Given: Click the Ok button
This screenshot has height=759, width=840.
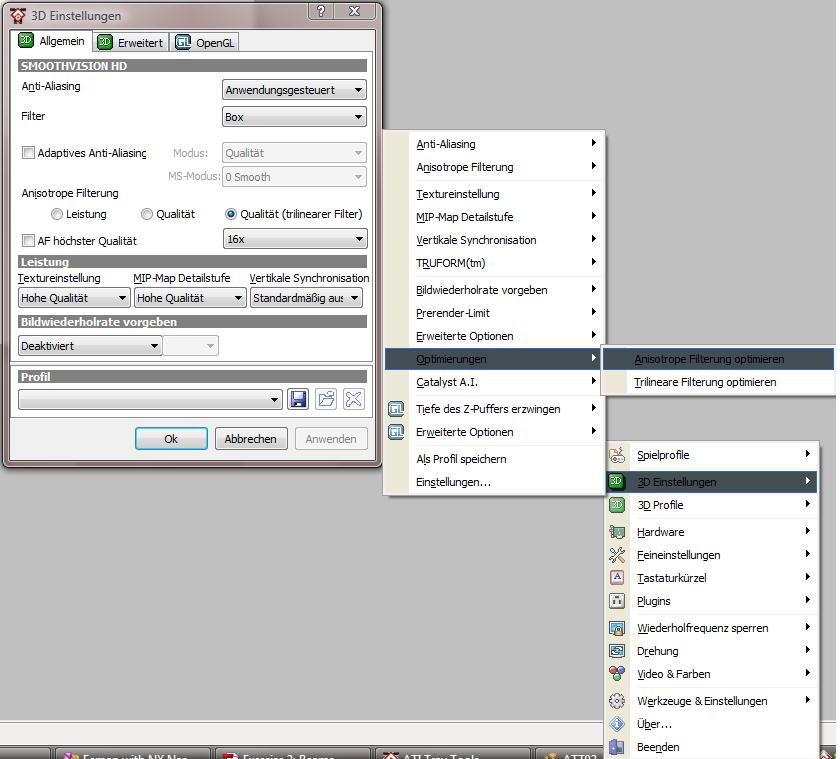Looking at the screenshot, I should [x=171, y=439].
